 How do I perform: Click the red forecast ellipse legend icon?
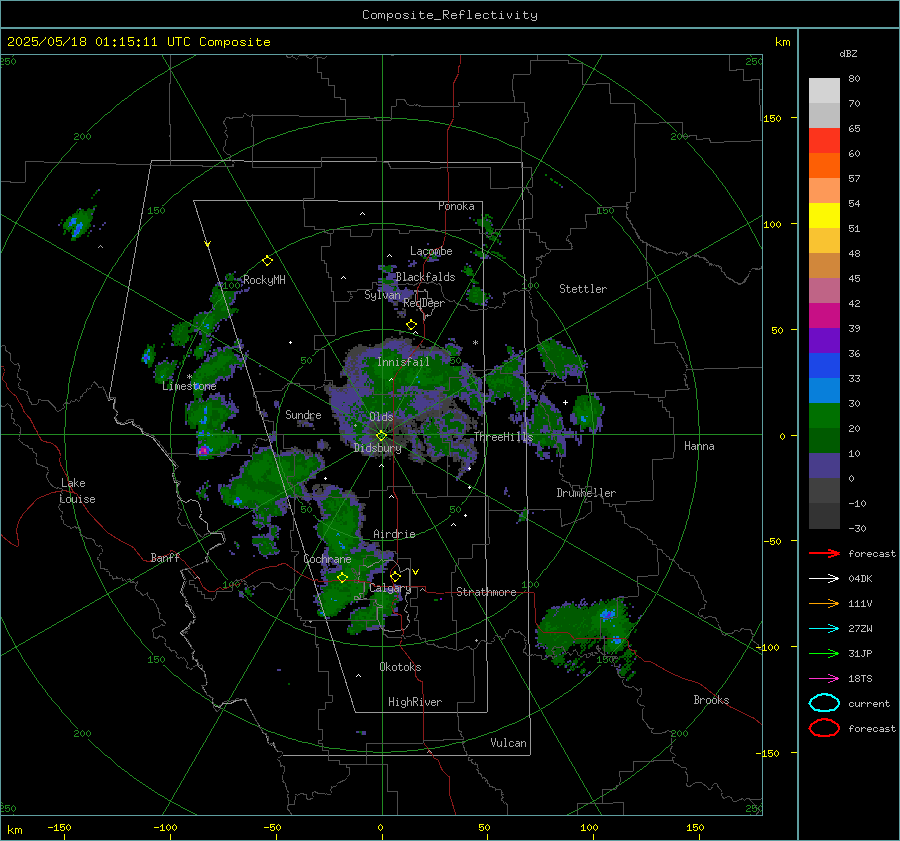[824, 728]
